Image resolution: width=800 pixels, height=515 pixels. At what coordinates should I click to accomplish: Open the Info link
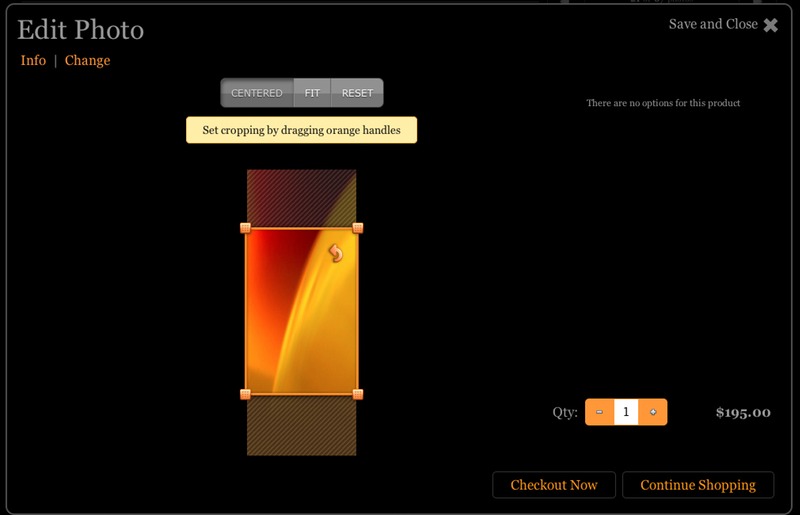tap(33, 60)
